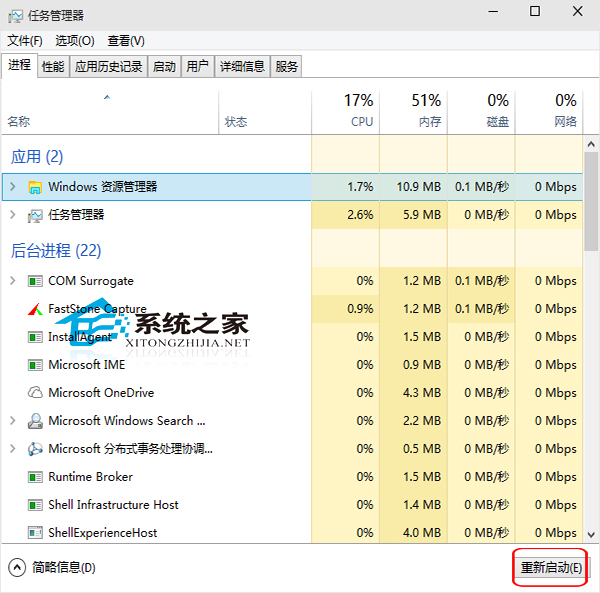600x593 pixels.
Task: Open the 选项(O) menu
Action: (75, 41)
